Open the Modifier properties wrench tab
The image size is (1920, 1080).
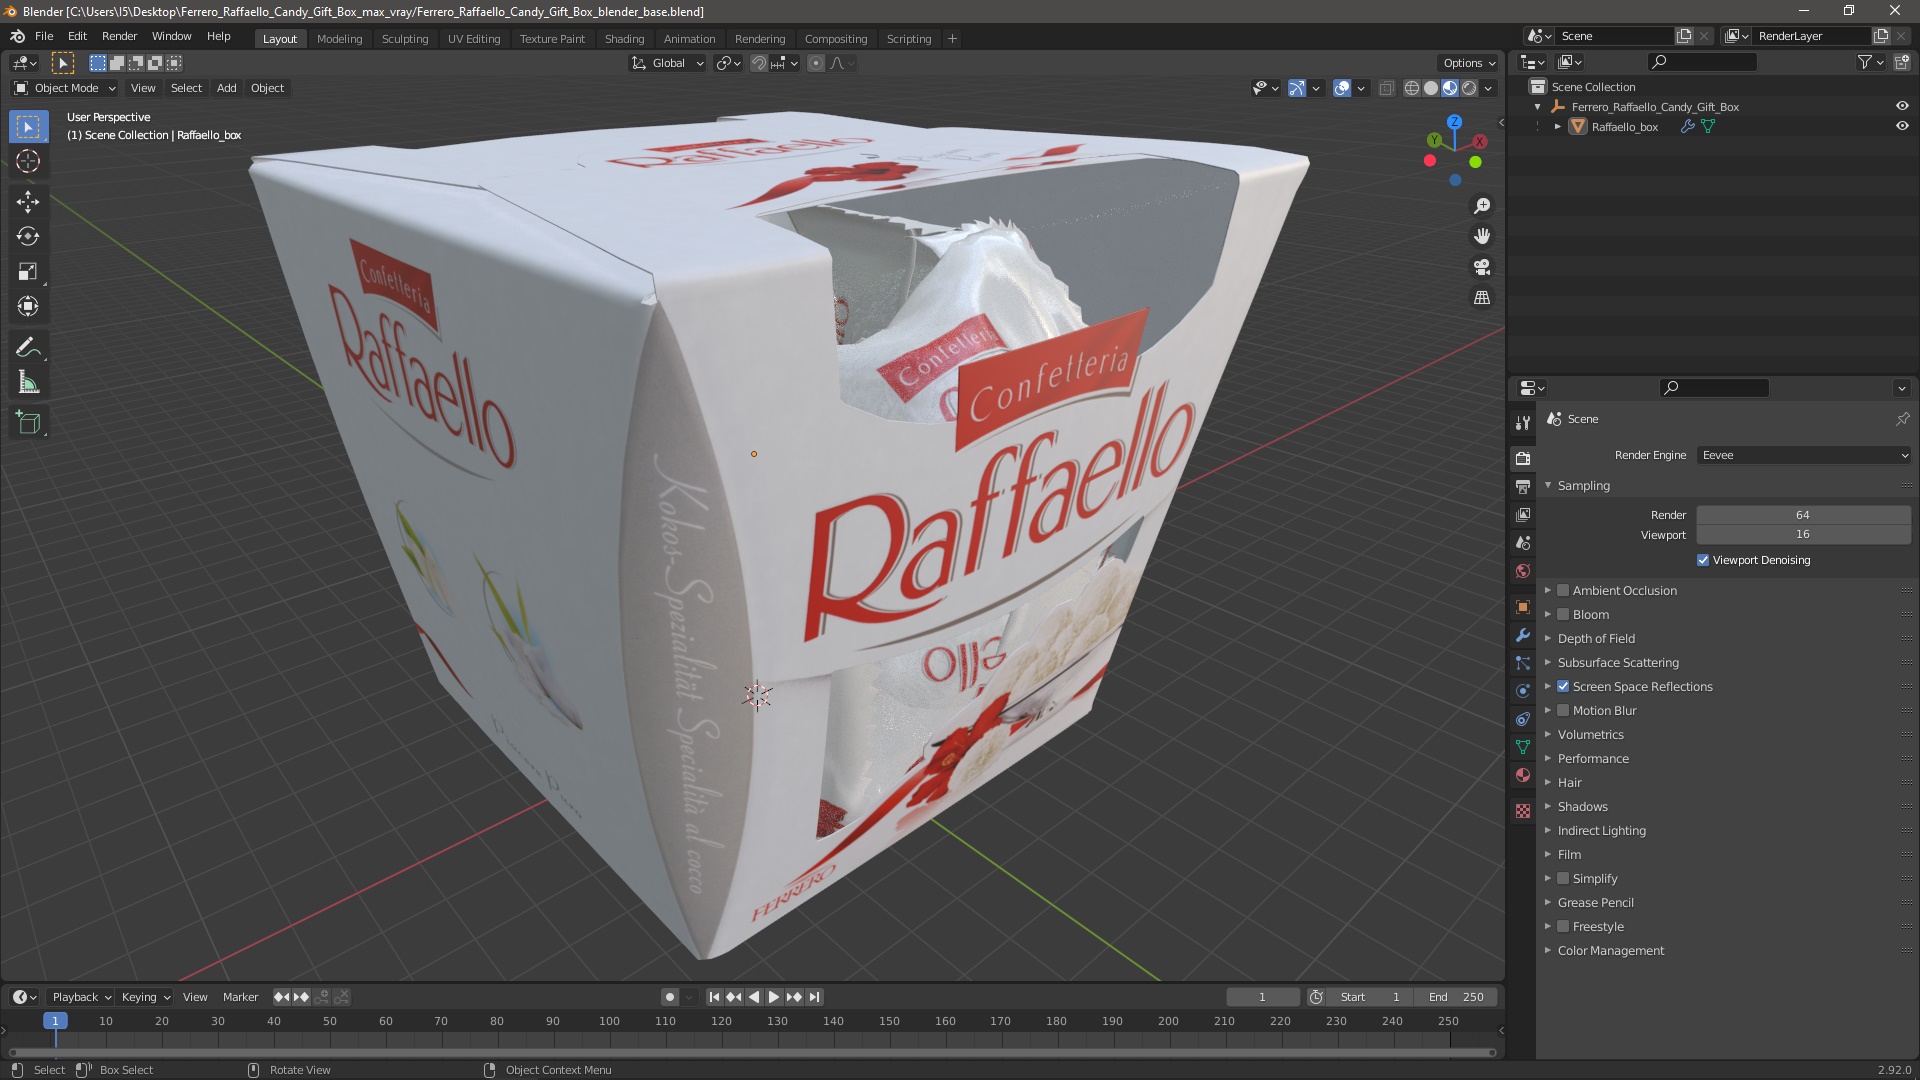pyautogui.click(x=1522, y=635)
